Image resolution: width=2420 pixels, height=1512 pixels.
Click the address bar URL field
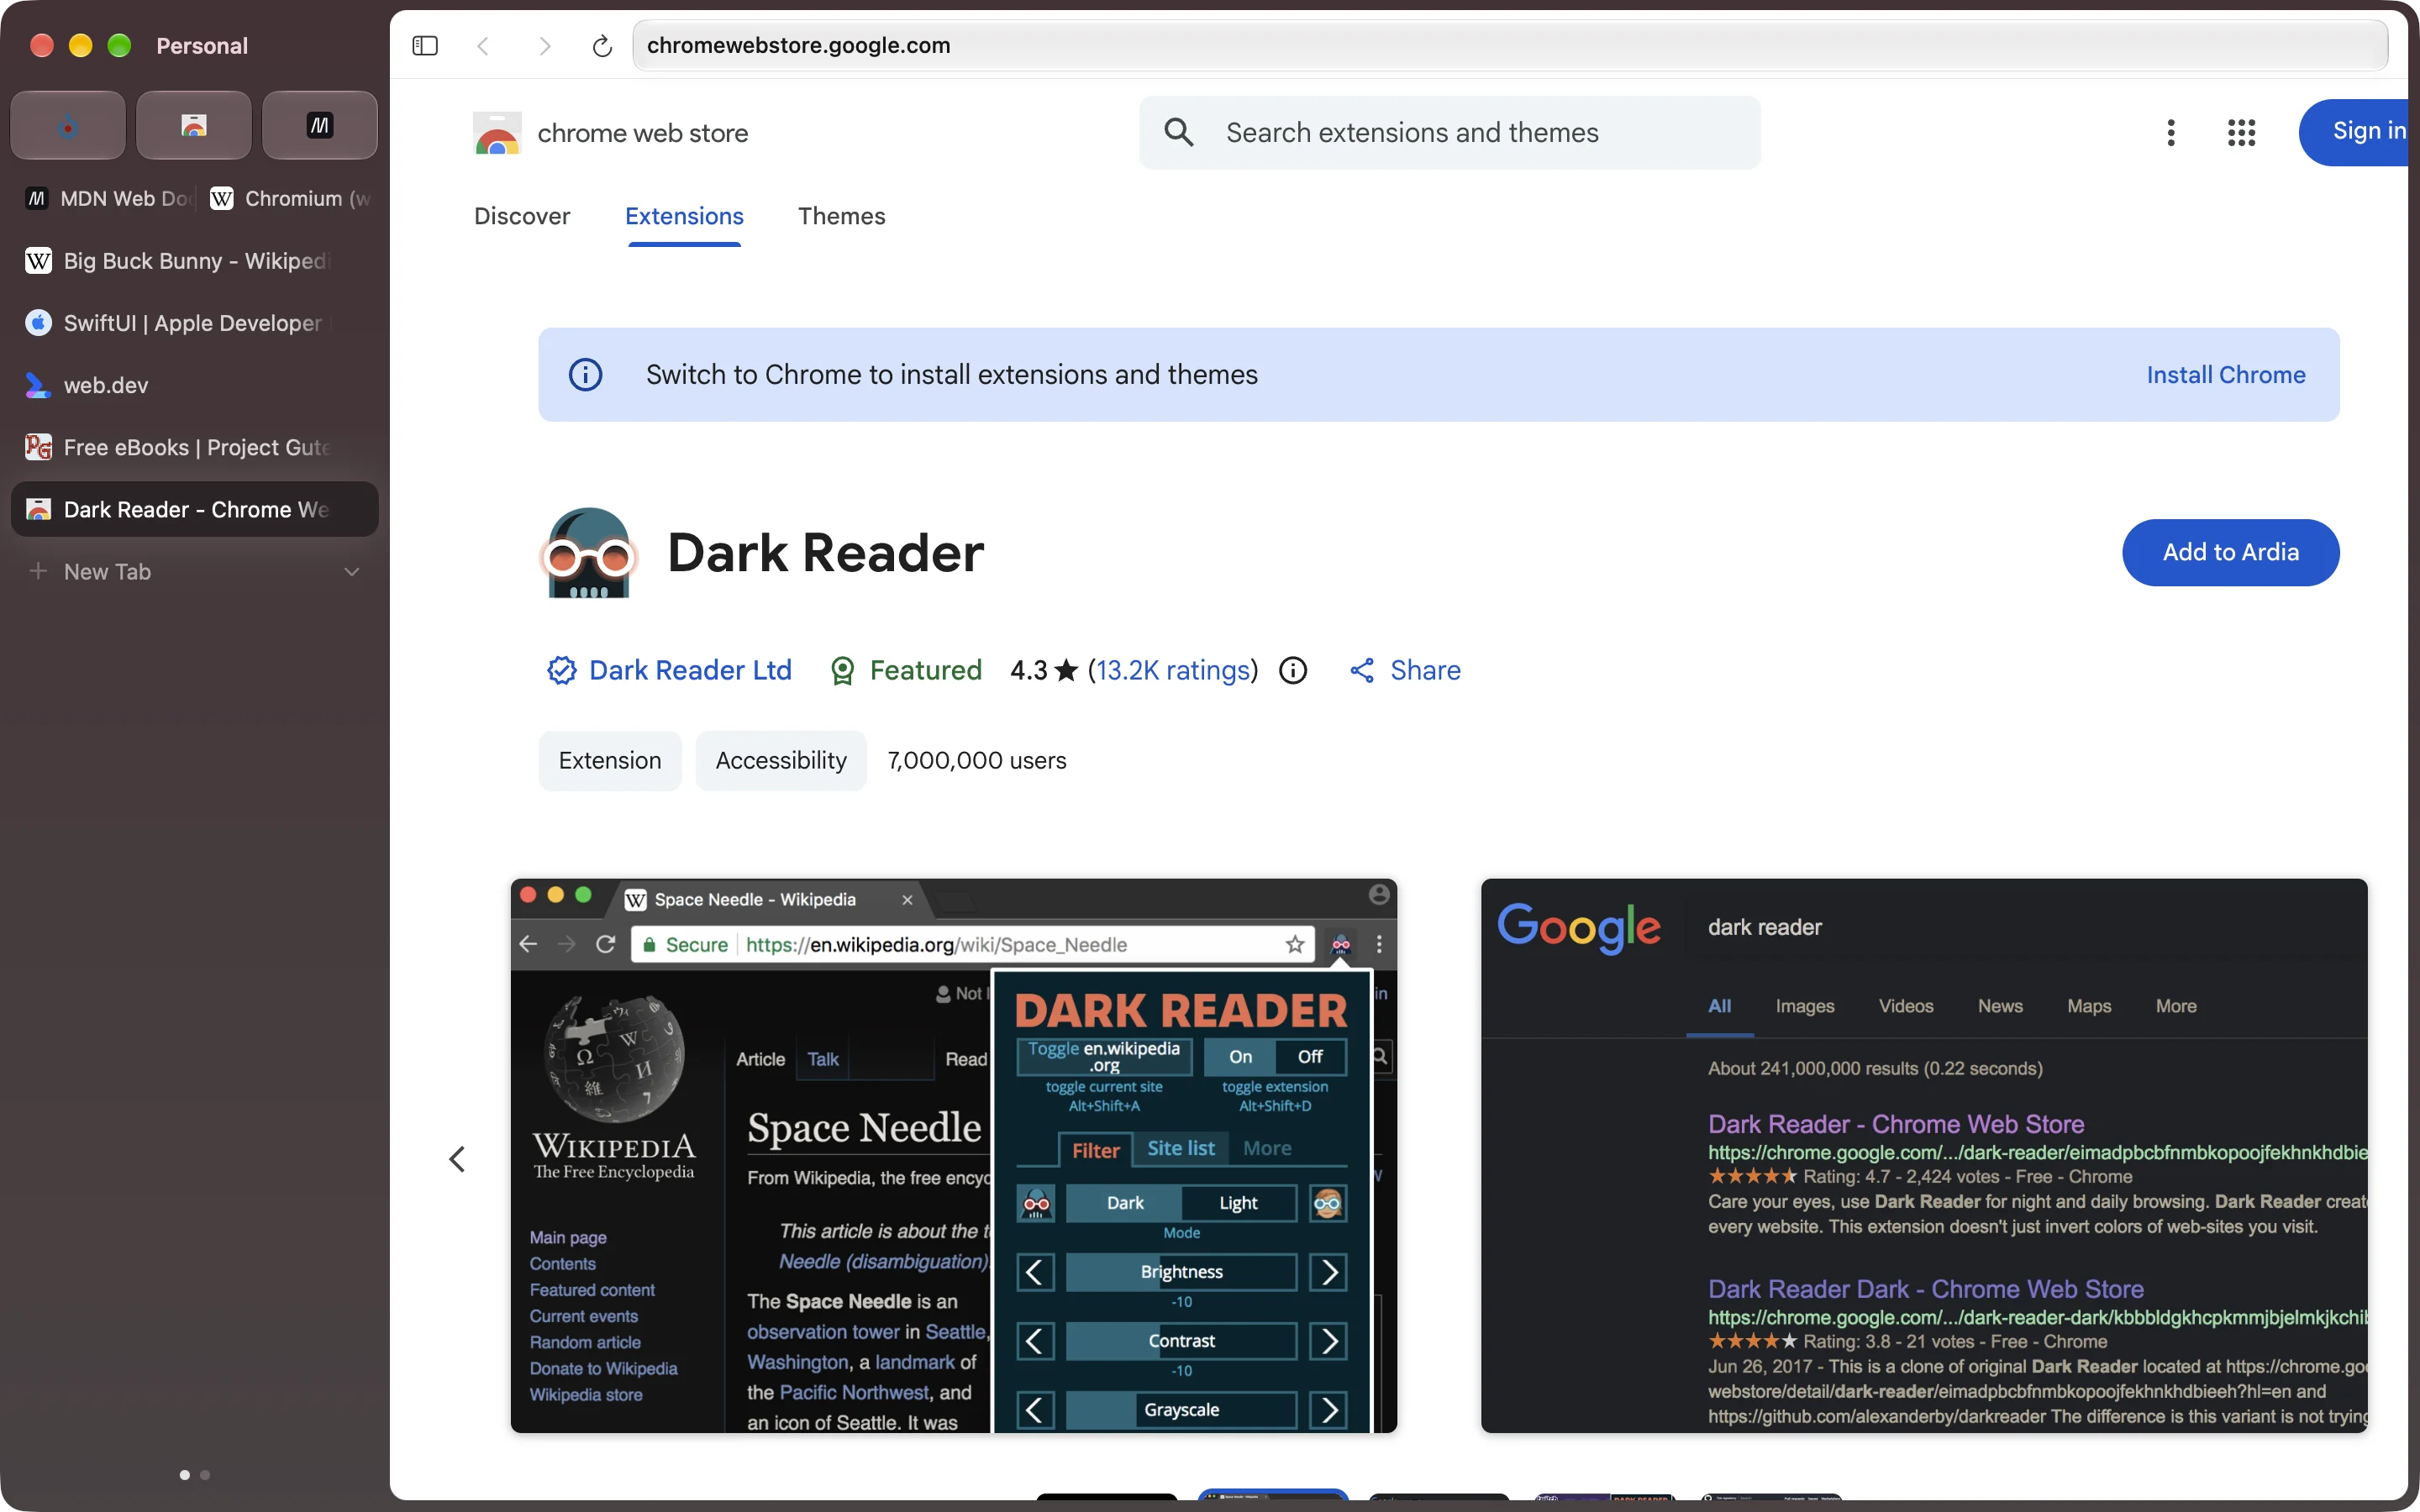click(x=1510, y=45)
